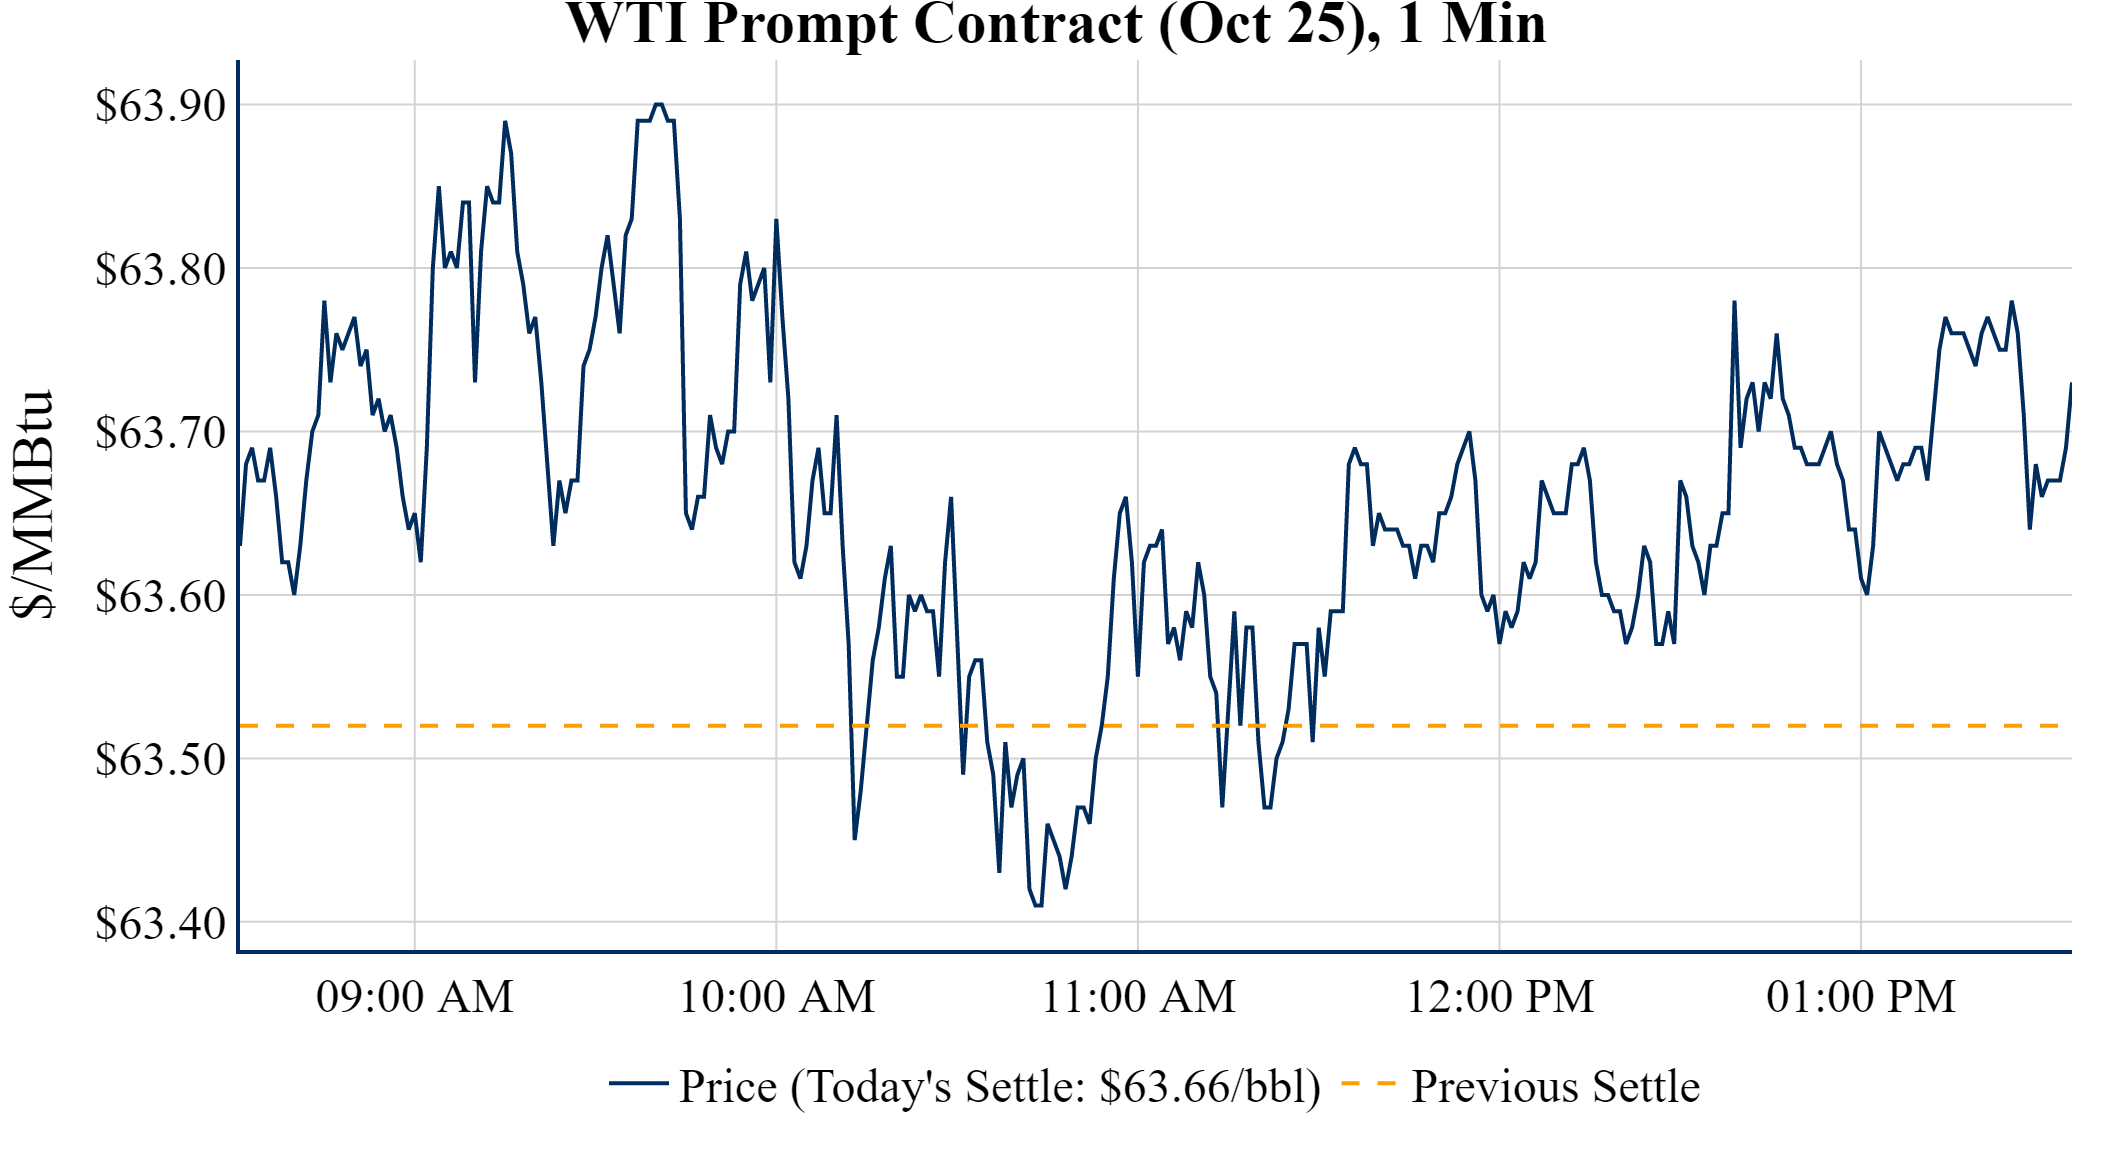The image size is (2112, 1152).
Task: Click the solid blue legend line swatch
Action: [638, 1083]
